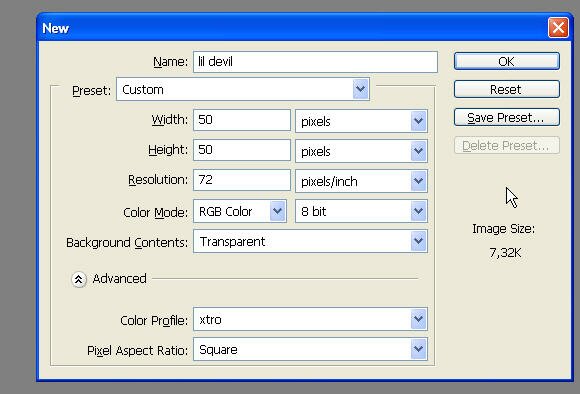Click into the Height input field
This screenshot has height=394, width=580.
pyautogui.click(x=242, y=150)
